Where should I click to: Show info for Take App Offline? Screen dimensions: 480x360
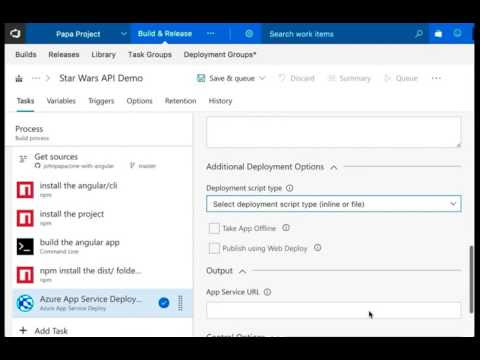point(286,228)
